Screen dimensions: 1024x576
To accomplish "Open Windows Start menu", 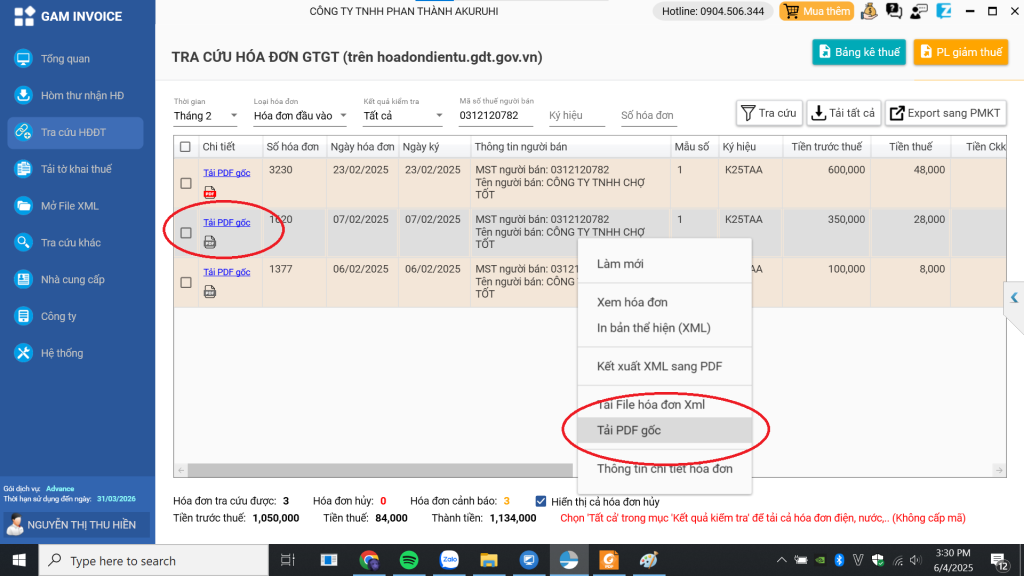I will (x=19, y=560).
